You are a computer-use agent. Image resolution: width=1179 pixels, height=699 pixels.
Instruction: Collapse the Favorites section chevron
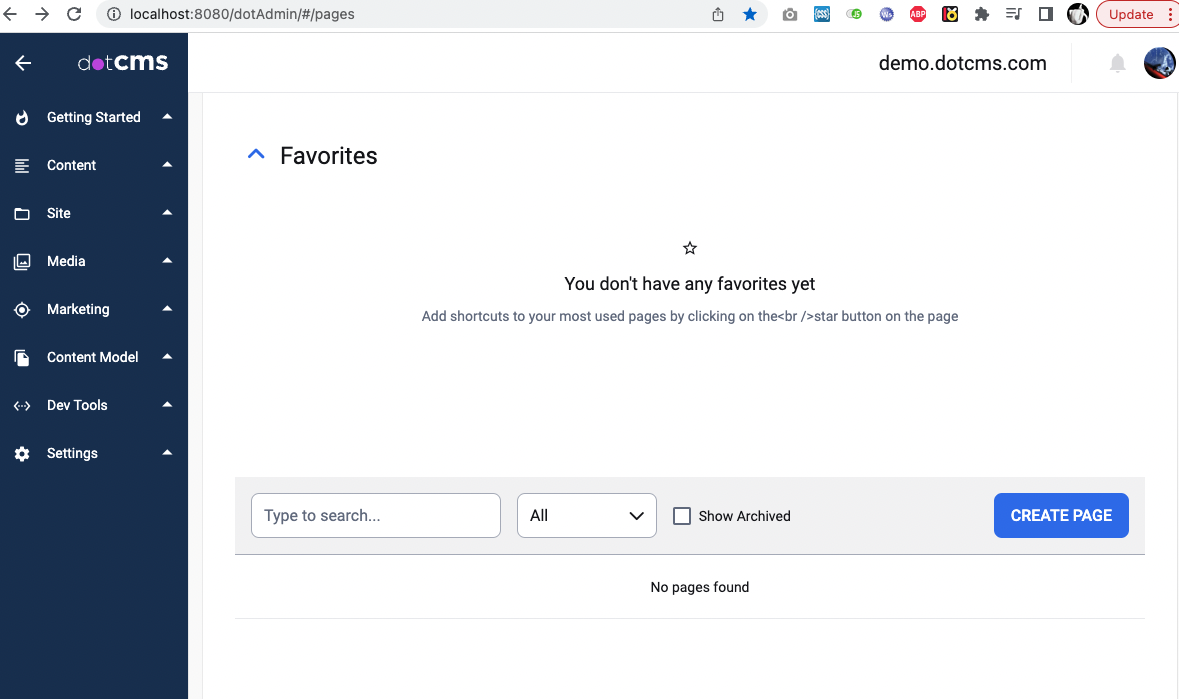point(256,153)
